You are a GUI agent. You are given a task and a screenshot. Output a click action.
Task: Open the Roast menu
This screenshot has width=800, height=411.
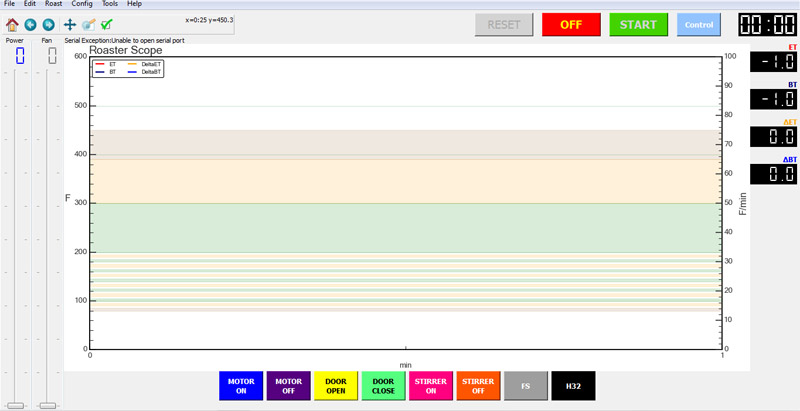pos(54,4)
